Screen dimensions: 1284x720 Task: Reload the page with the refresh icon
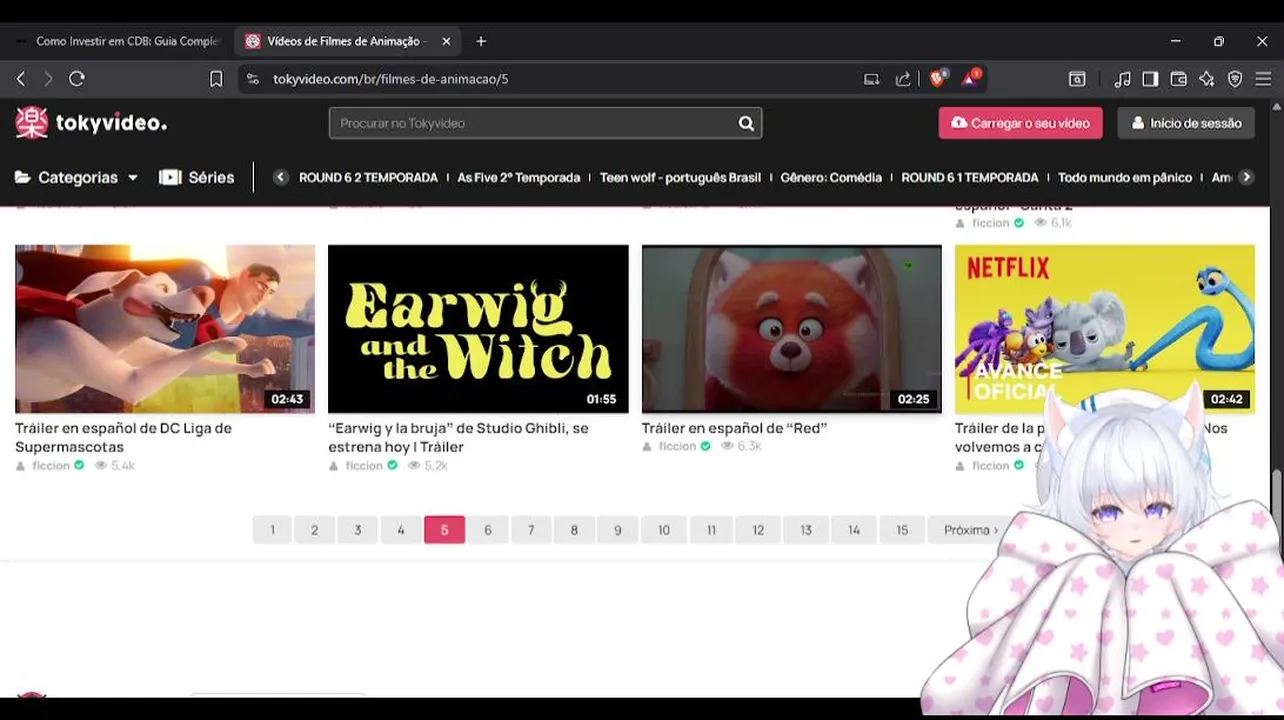pos(77,78)
